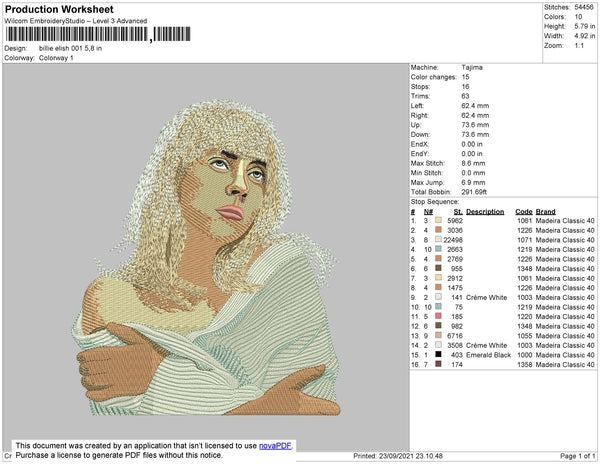Image resolution: width=600 pixels, height=464 pixels.
Task: Click the Height value 5.79 in
Action: [x=585, y=26]
